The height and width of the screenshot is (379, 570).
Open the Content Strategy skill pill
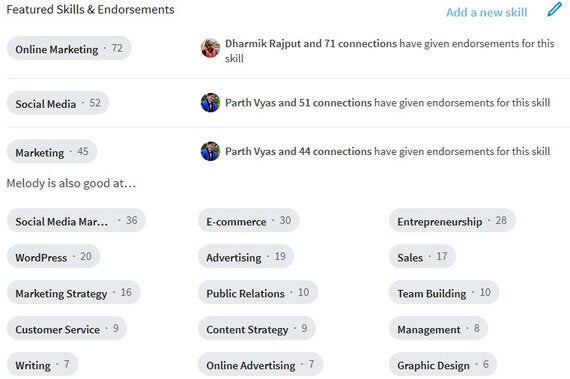click(x=257, y=328)
